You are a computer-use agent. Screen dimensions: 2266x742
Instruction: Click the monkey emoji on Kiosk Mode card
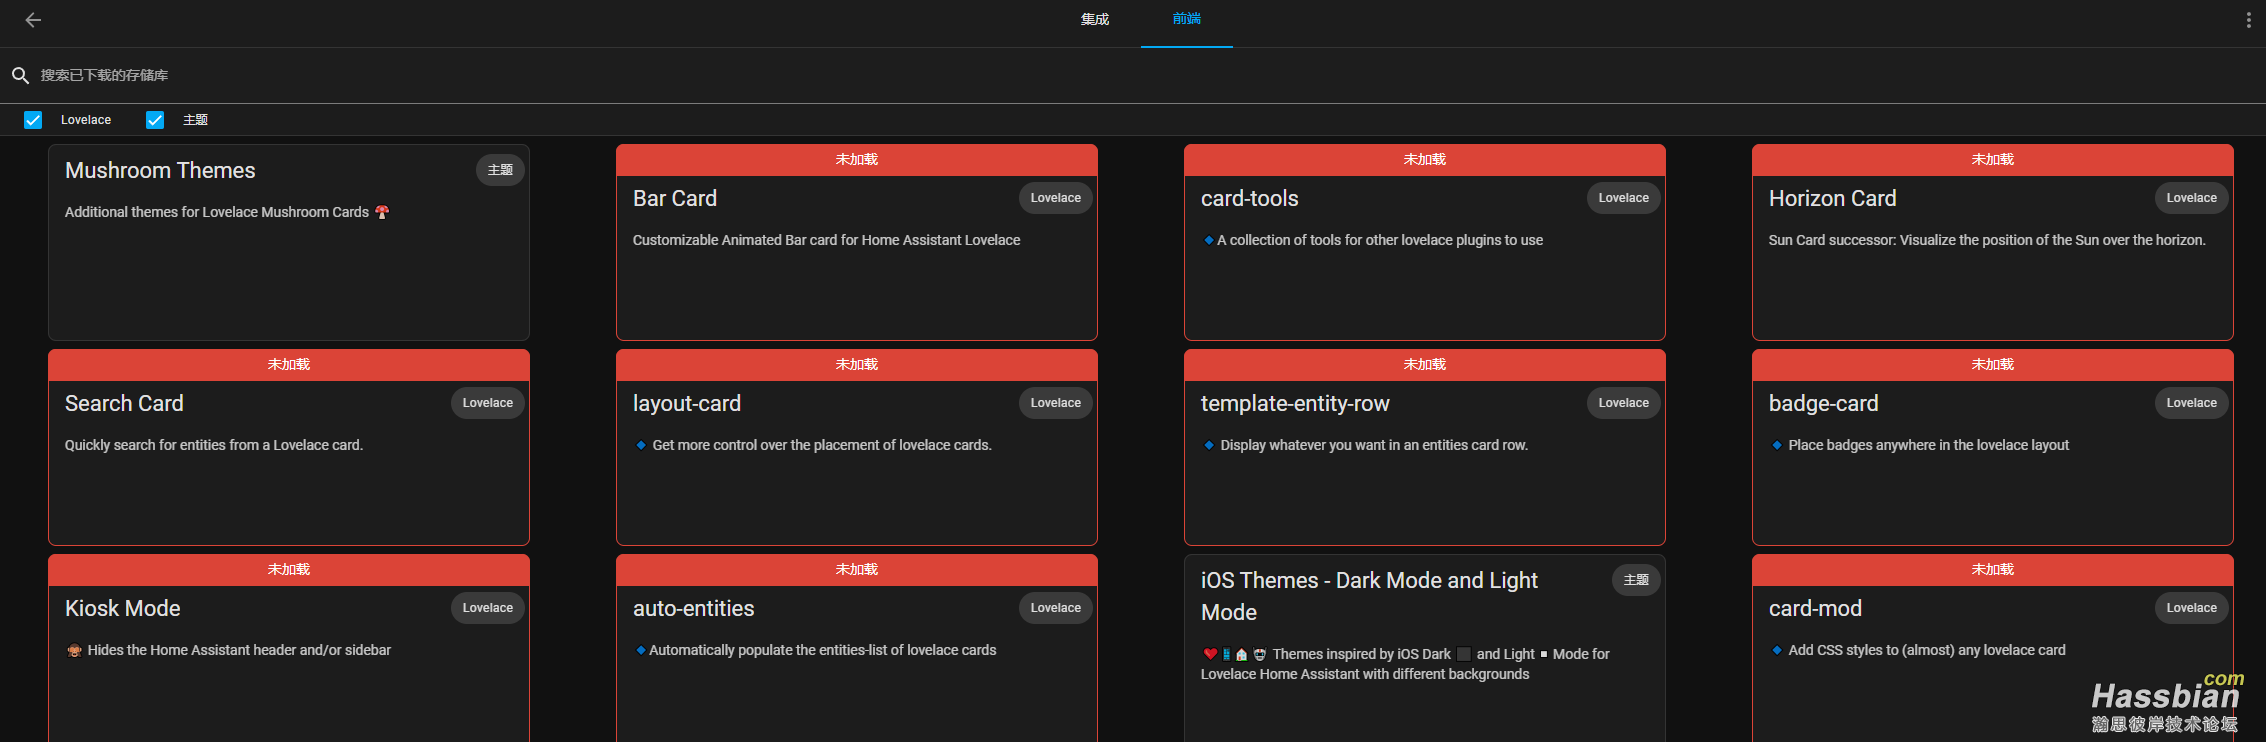coord(74,650)
